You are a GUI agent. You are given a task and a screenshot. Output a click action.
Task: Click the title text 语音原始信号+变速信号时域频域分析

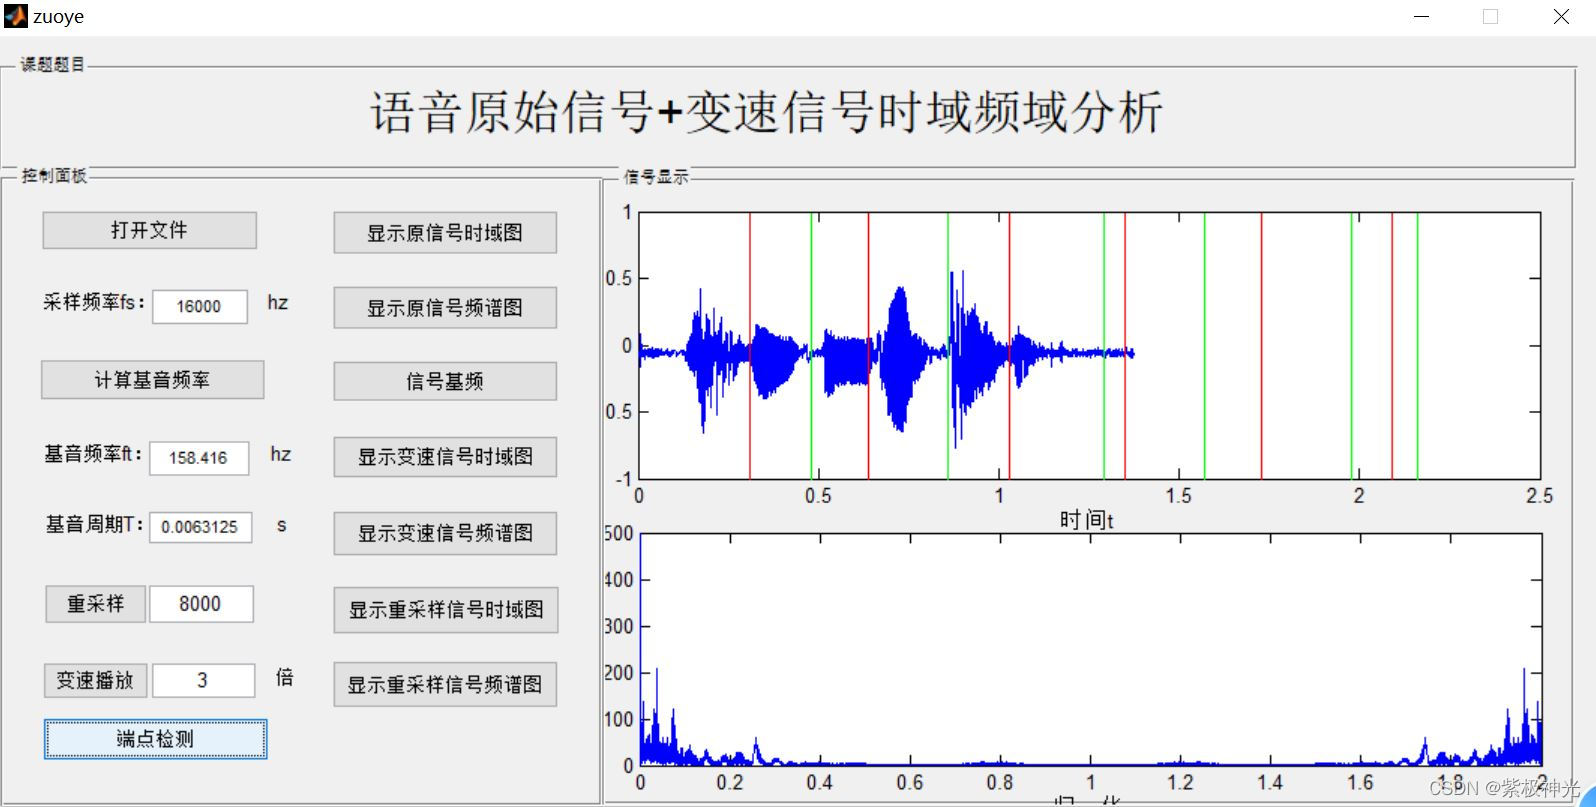(767, 112)
